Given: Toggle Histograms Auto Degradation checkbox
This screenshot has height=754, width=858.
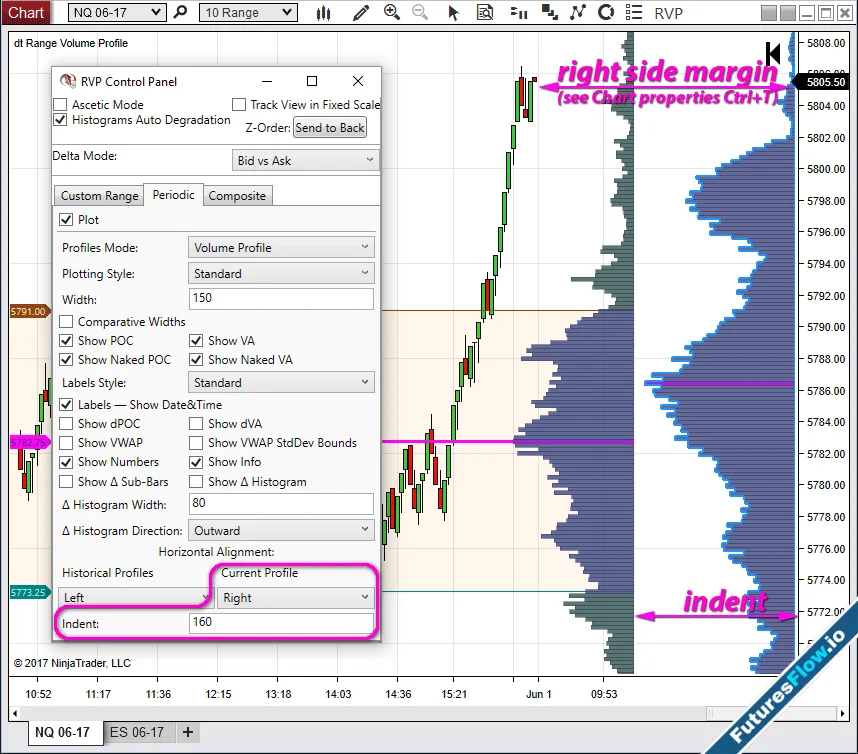Looking at the screenshot, I should (60, 120).
